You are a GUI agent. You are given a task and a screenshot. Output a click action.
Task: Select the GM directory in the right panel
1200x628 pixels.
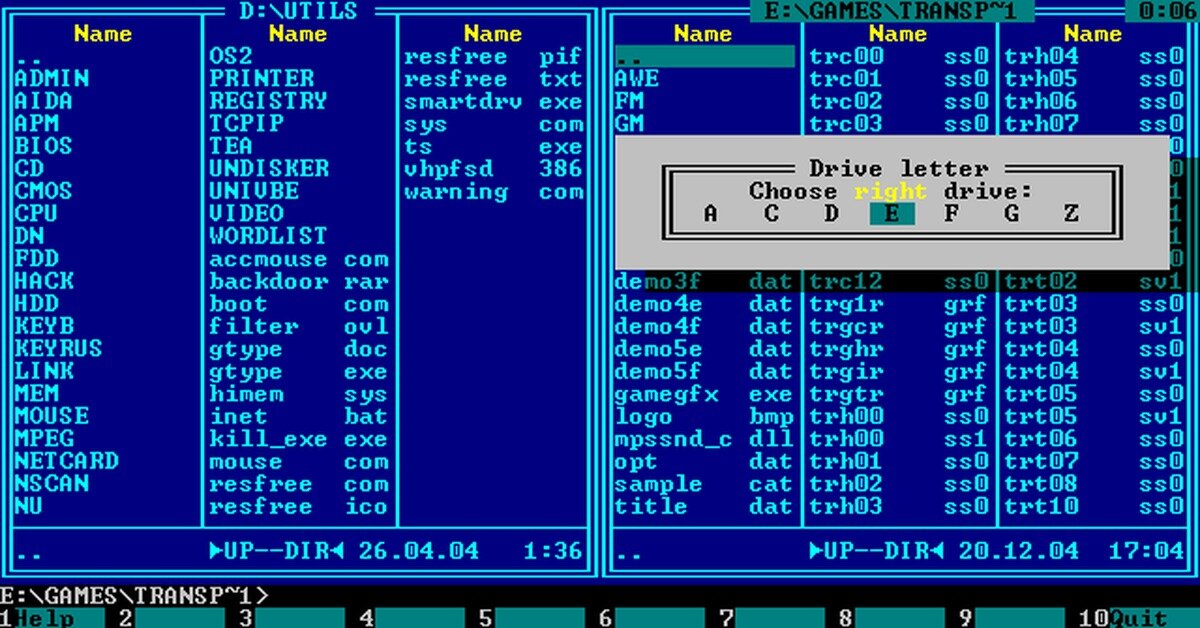click(704, 123)
